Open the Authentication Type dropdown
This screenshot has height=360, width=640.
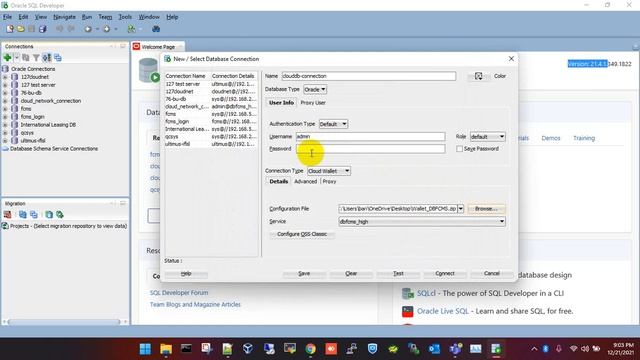333,124
